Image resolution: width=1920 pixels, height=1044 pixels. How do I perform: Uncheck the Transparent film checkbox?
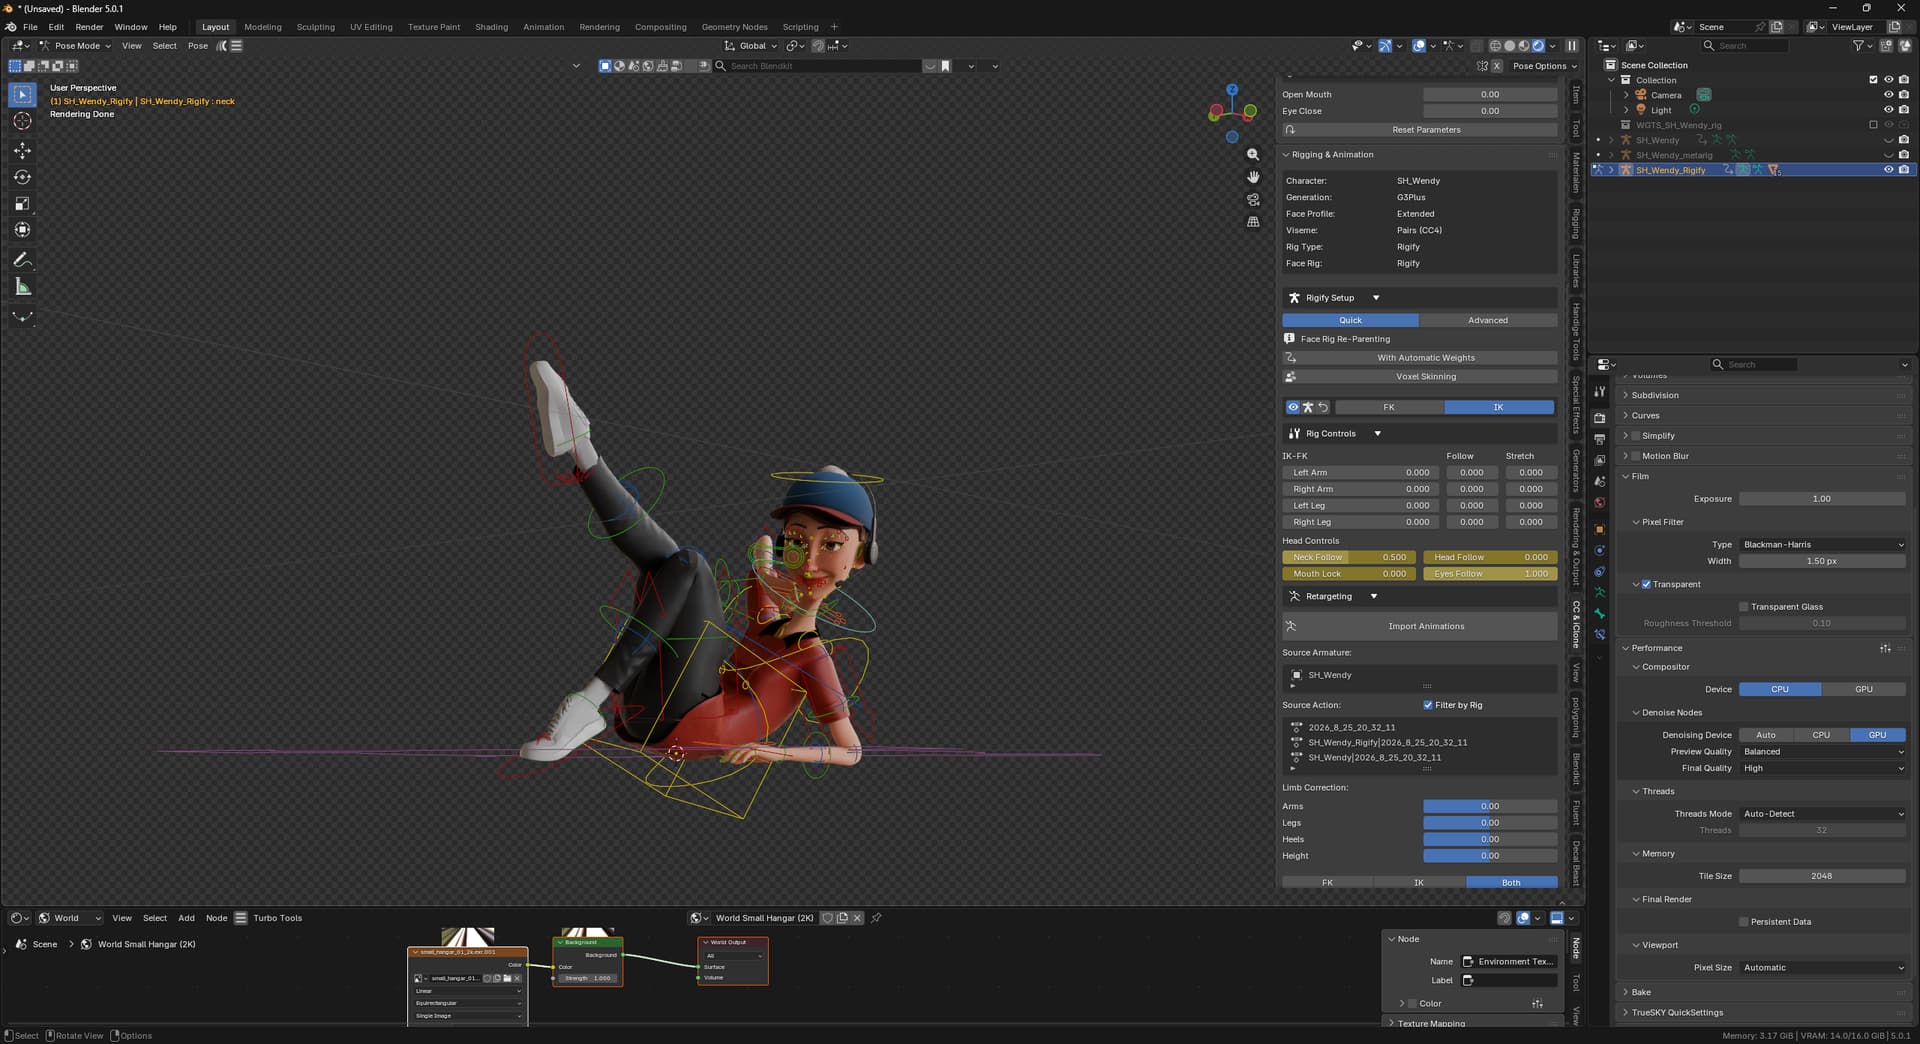(1646, 584)
